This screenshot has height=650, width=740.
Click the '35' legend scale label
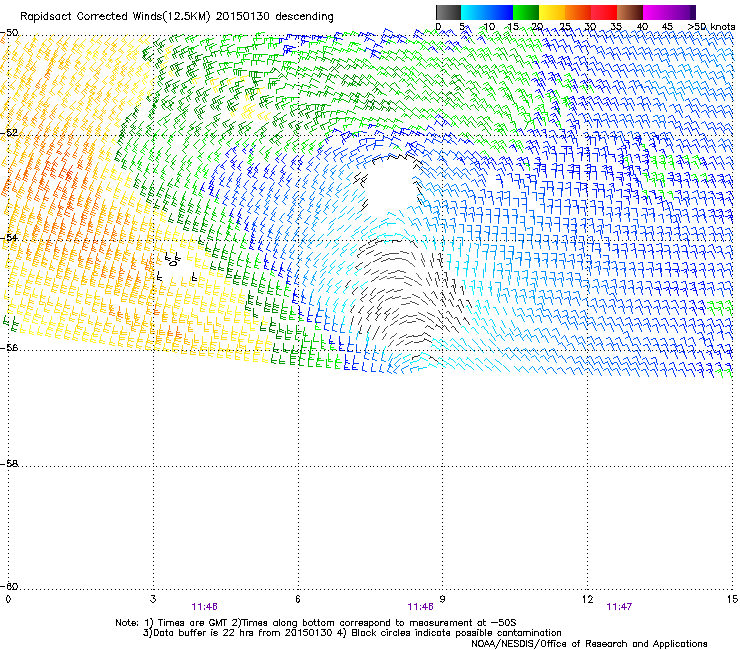616,27
